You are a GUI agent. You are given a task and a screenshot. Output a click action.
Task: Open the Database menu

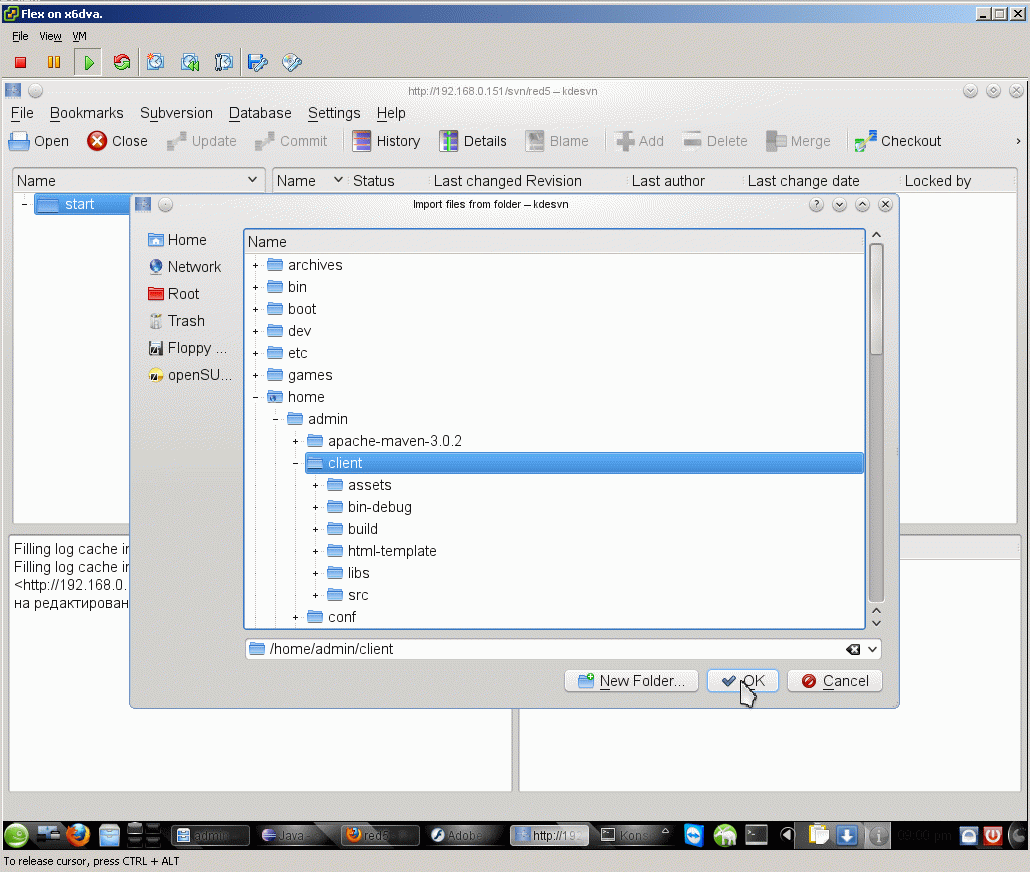(x=260, y=113)
